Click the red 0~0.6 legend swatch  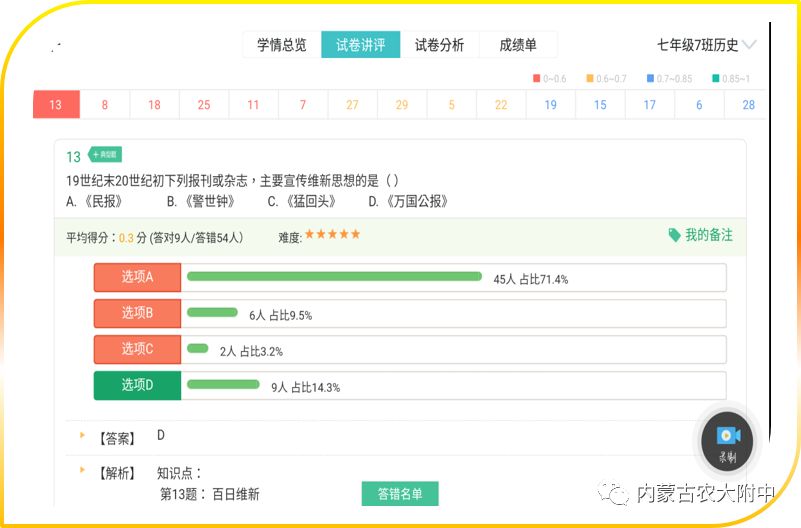pyautogui.click(x=537, y=78)
